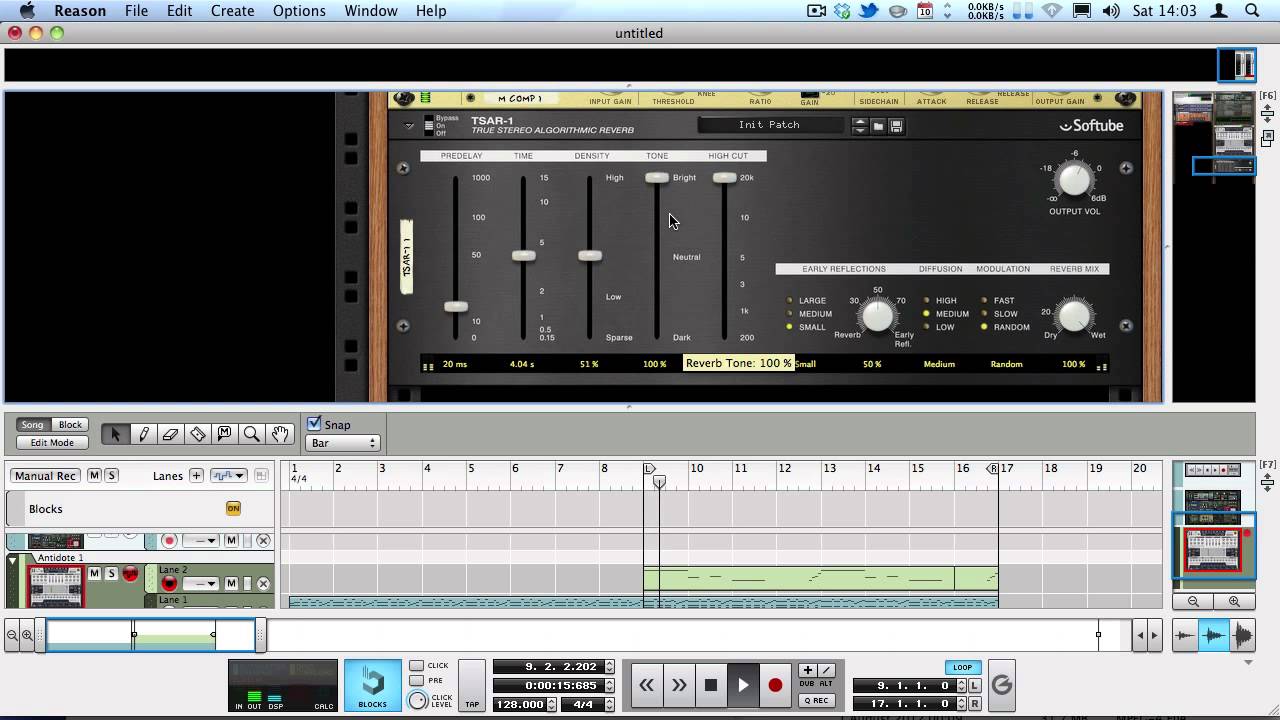Open the Options menu
The image size is (1280, 720).
[x=299, y=11]
